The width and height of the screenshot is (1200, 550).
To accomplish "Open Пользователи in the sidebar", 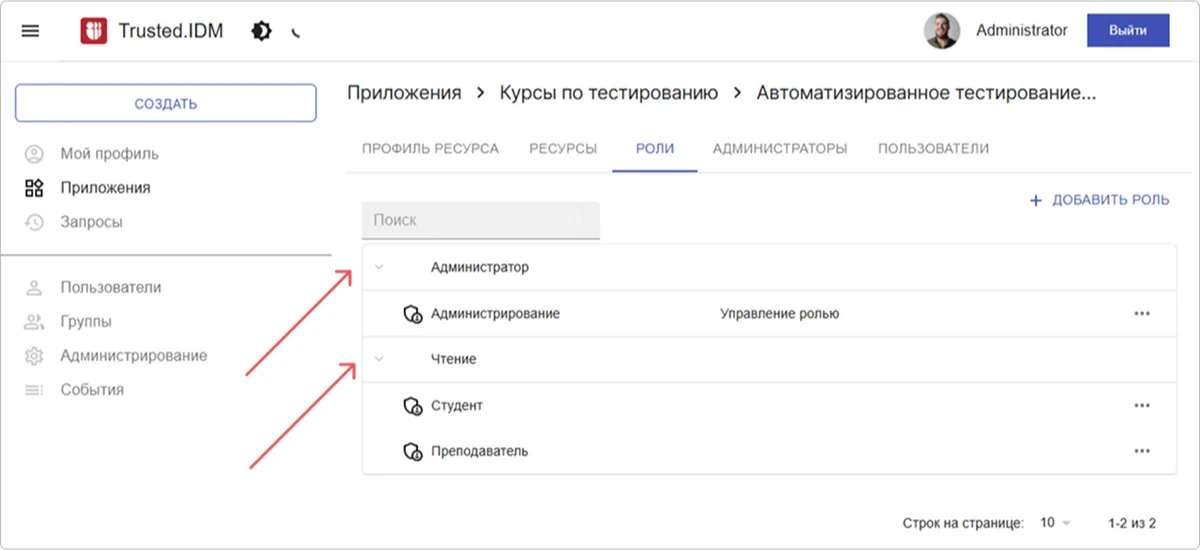I will point(110,288).
